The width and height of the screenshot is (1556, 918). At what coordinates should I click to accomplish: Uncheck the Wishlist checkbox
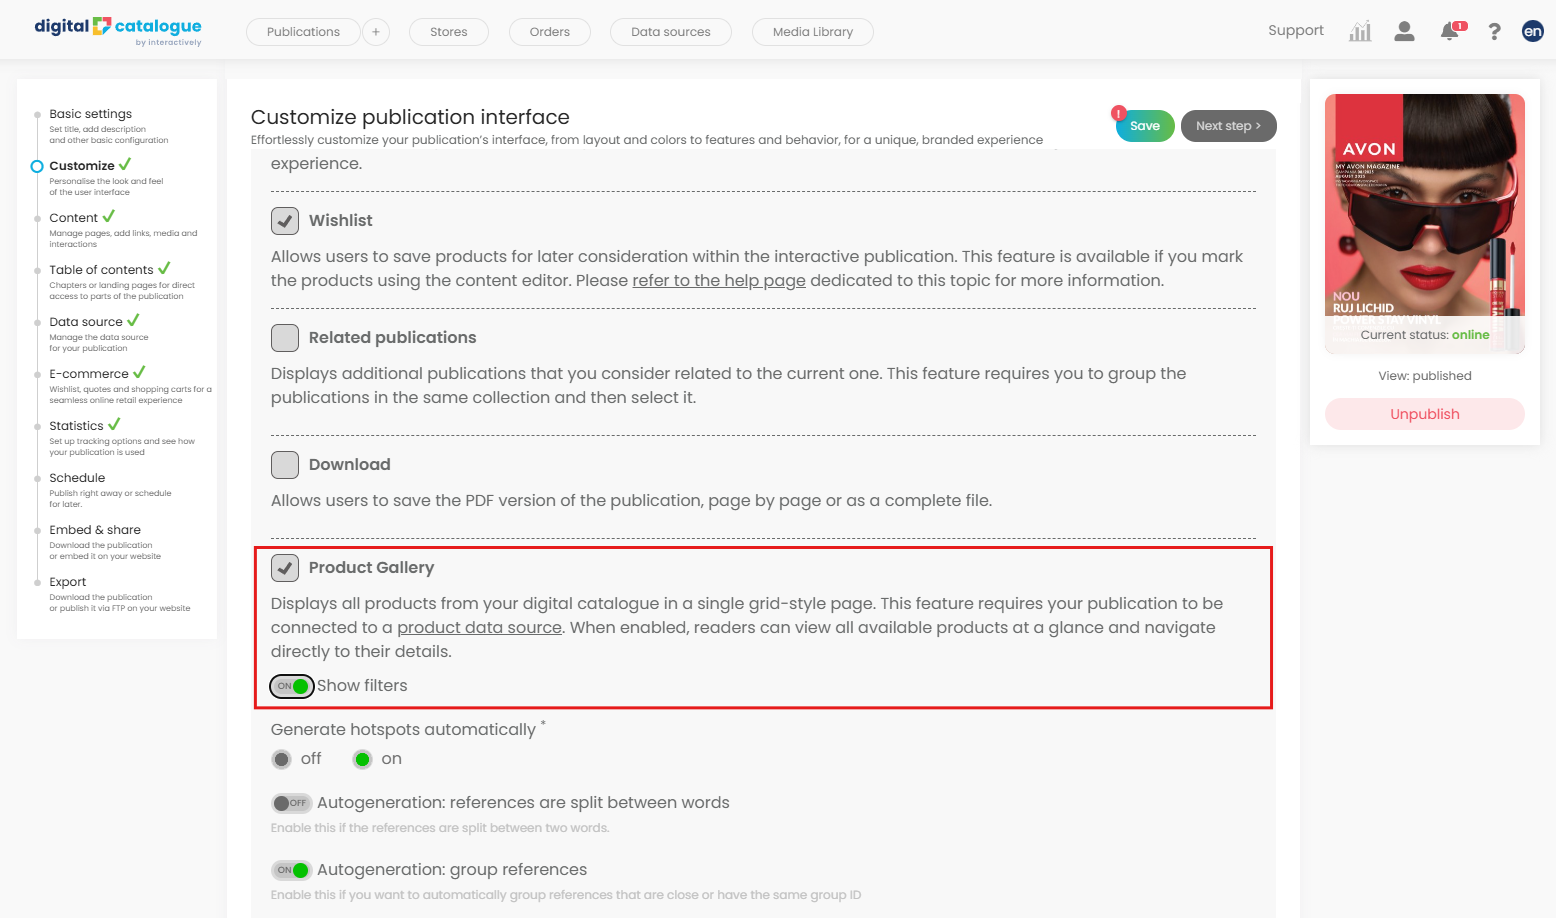(285, 221)
